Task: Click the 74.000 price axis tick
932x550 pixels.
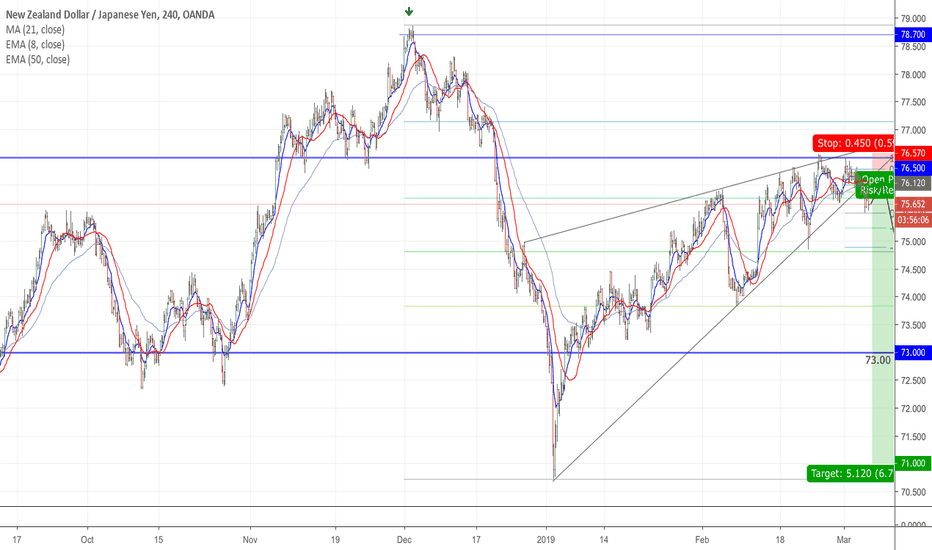Action: [913, 297]
